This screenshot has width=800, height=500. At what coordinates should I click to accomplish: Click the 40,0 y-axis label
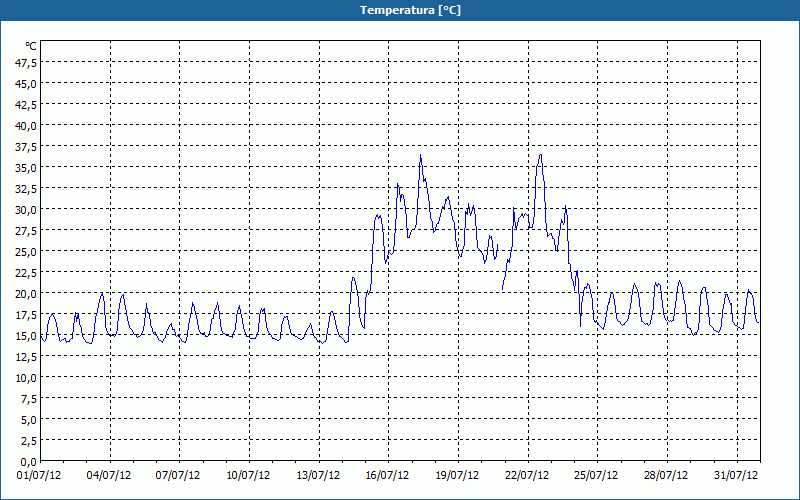[x=26, y=126]
